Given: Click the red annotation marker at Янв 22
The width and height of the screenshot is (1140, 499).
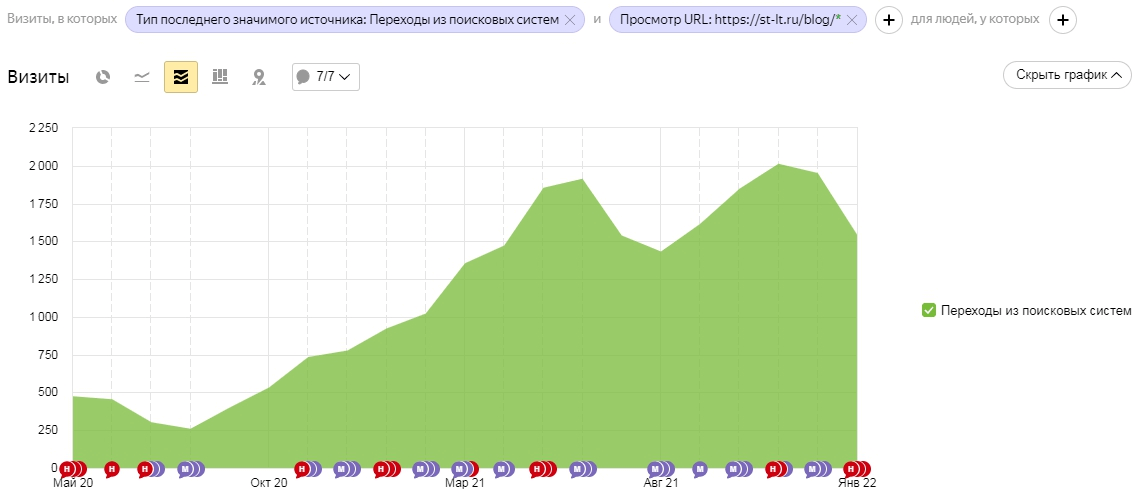Looking at the screenshot, I should [x=851, y=469].
